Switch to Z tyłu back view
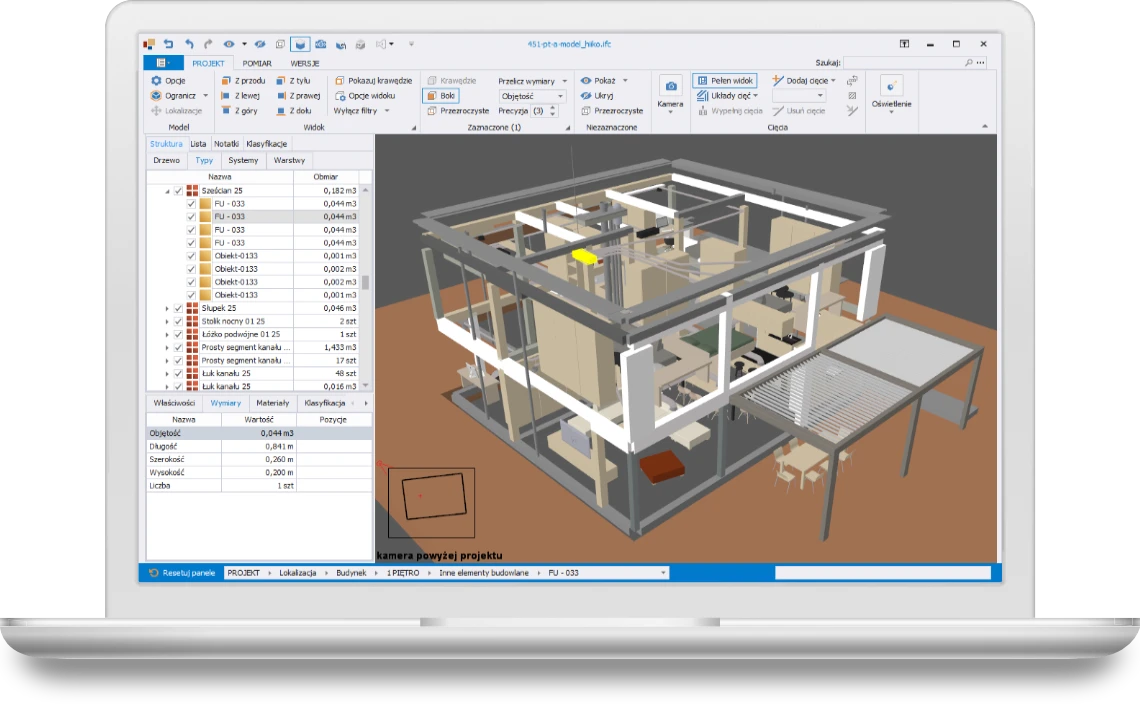Screen dimensions: 1140x710 [x=293, y=81]
